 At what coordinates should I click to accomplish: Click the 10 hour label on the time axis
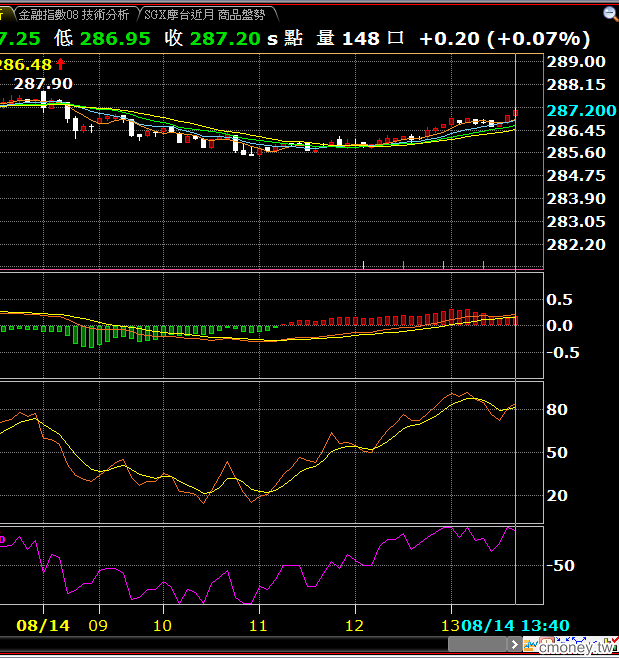coord(162,626)
